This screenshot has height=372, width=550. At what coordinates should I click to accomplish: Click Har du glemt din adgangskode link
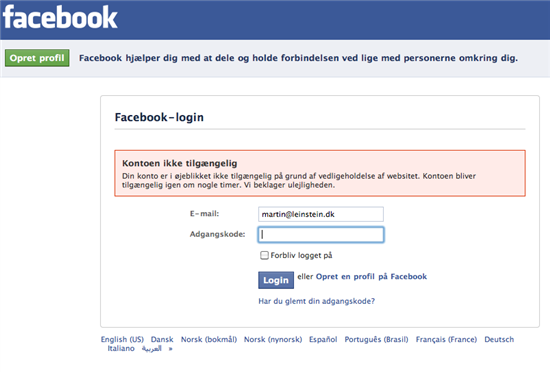coord(316,301)
